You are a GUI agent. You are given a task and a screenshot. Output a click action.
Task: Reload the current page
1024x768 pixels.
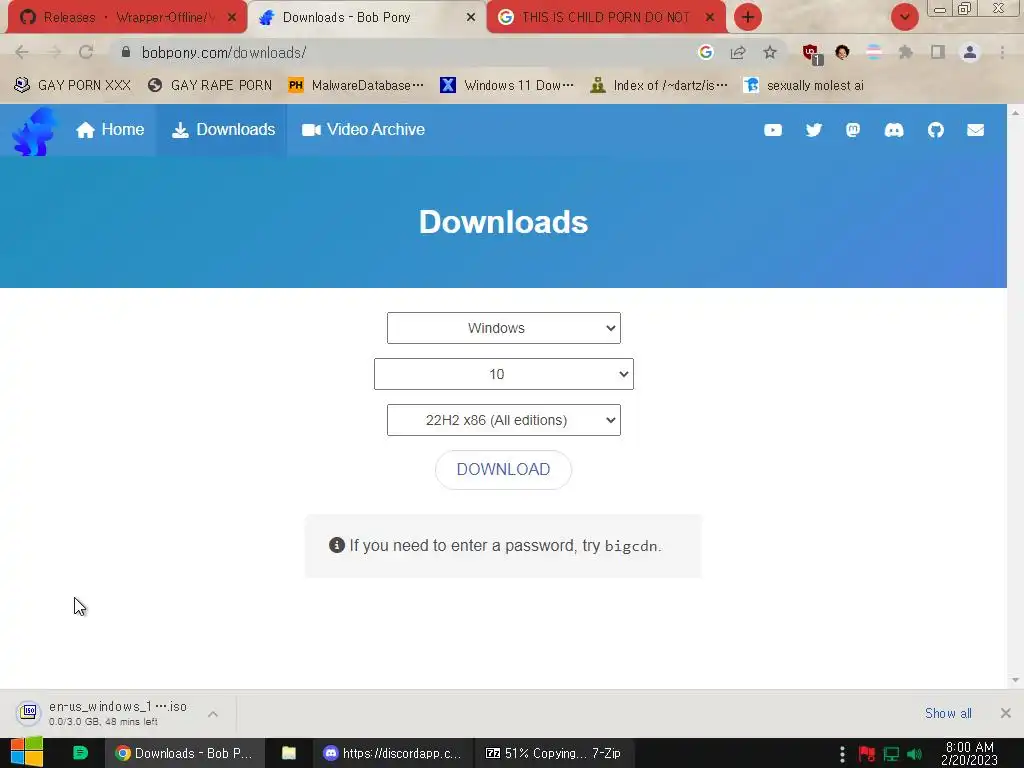pos(86,52)
